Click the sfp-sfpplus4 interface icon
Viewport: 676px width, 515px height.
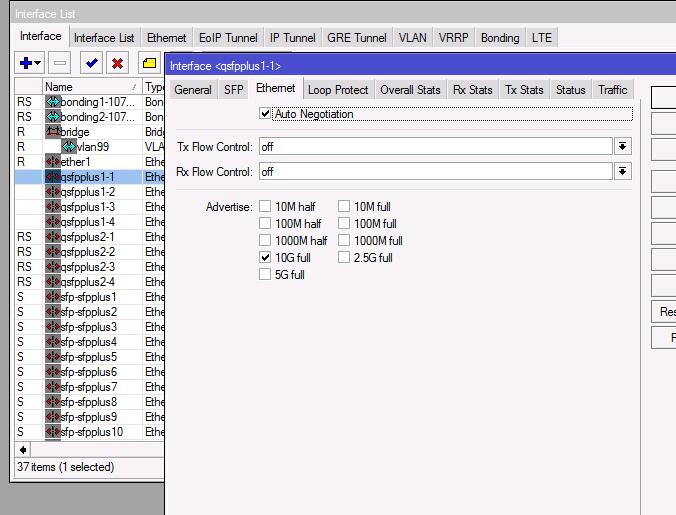[53, 342]
